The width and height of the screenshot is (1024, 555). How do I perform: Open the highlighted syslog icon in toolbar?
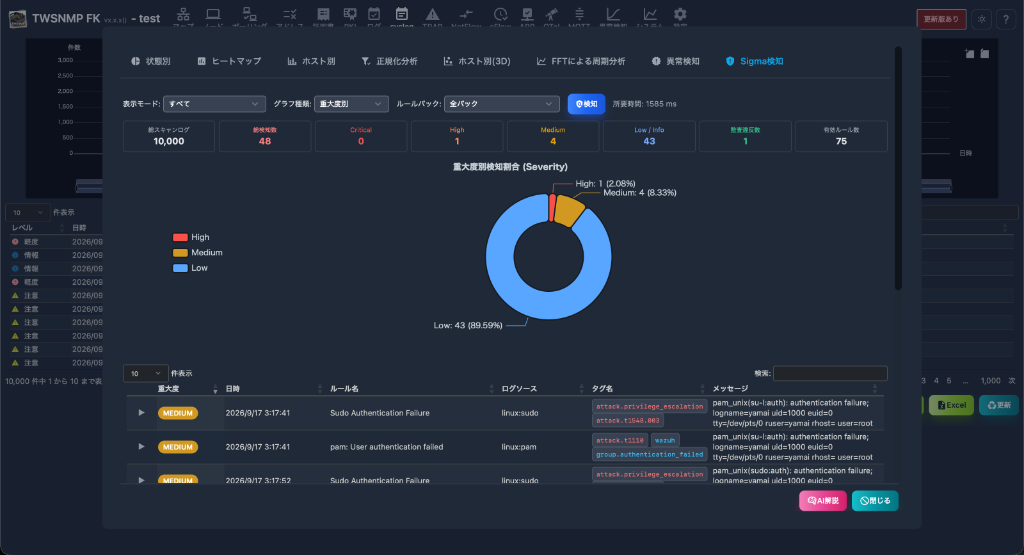tap(402, 14)
